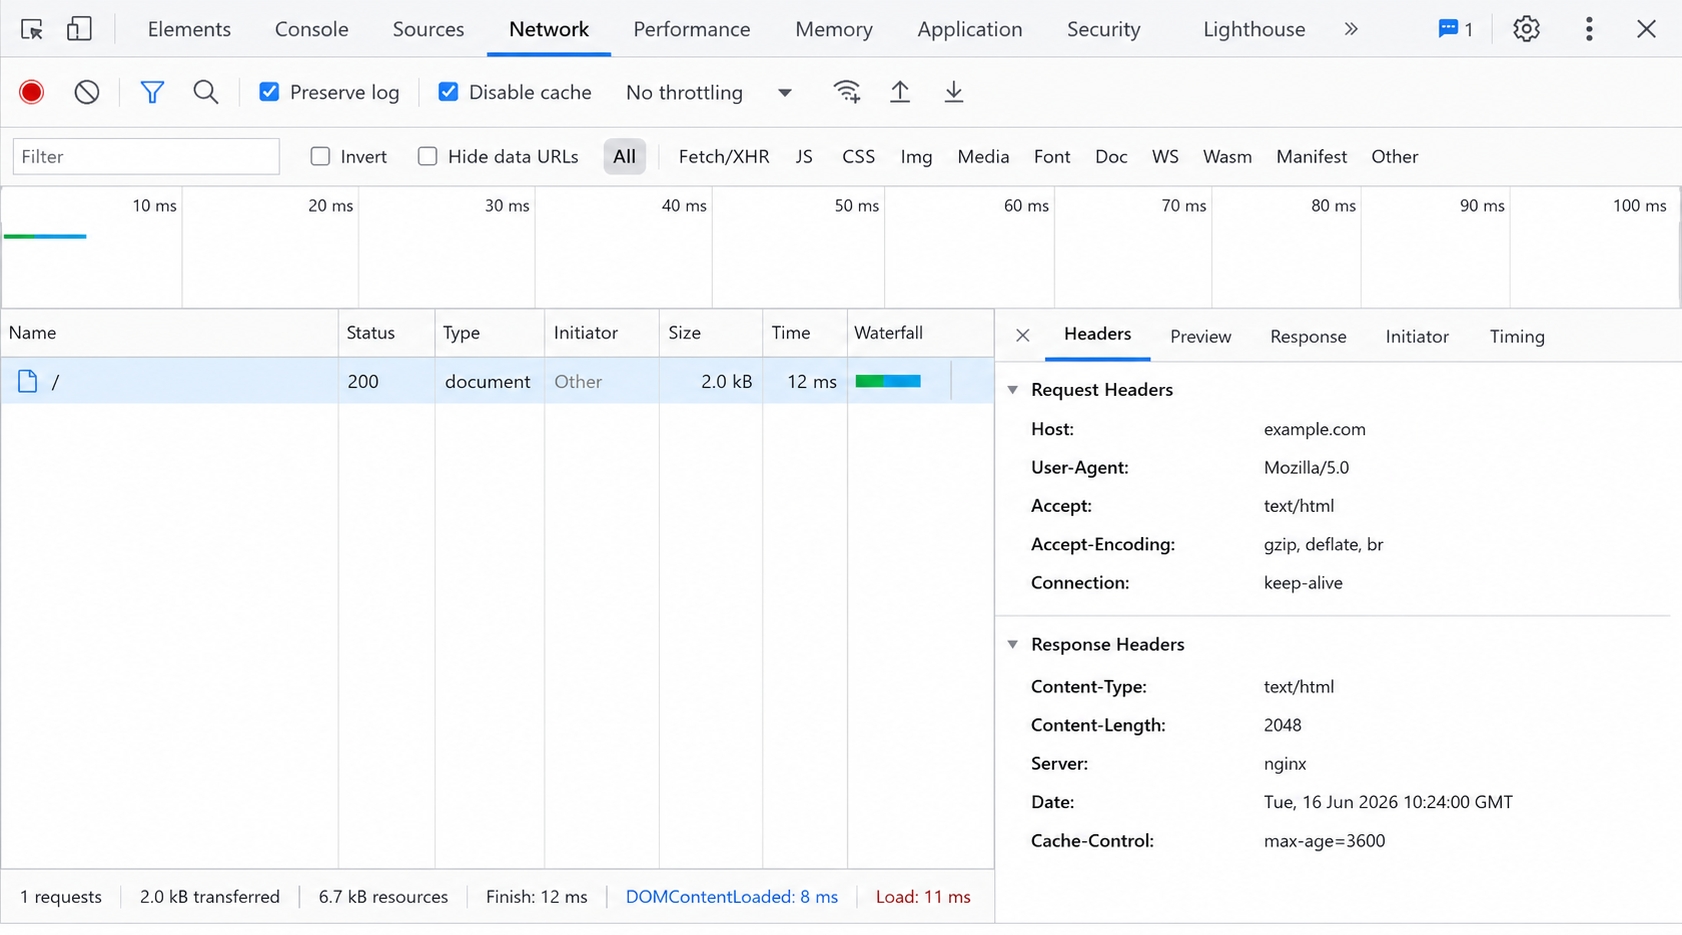
Task: Filter requests by Doc
Action: click(x=1111, y=156)
